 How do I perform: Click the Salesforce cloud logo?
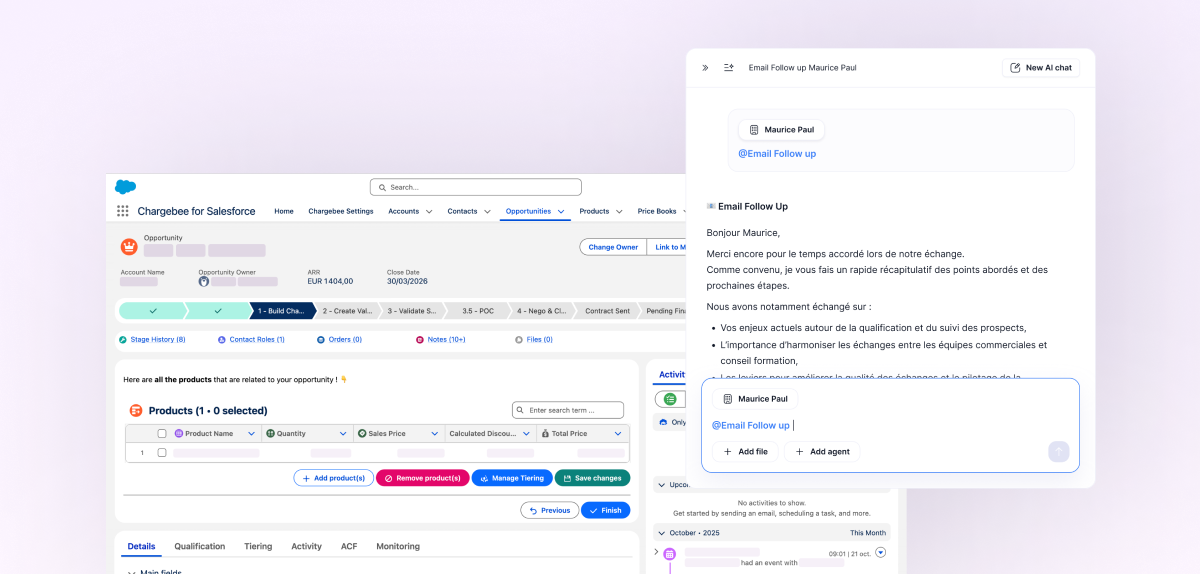pyautogui.click(x=125, y=186)
